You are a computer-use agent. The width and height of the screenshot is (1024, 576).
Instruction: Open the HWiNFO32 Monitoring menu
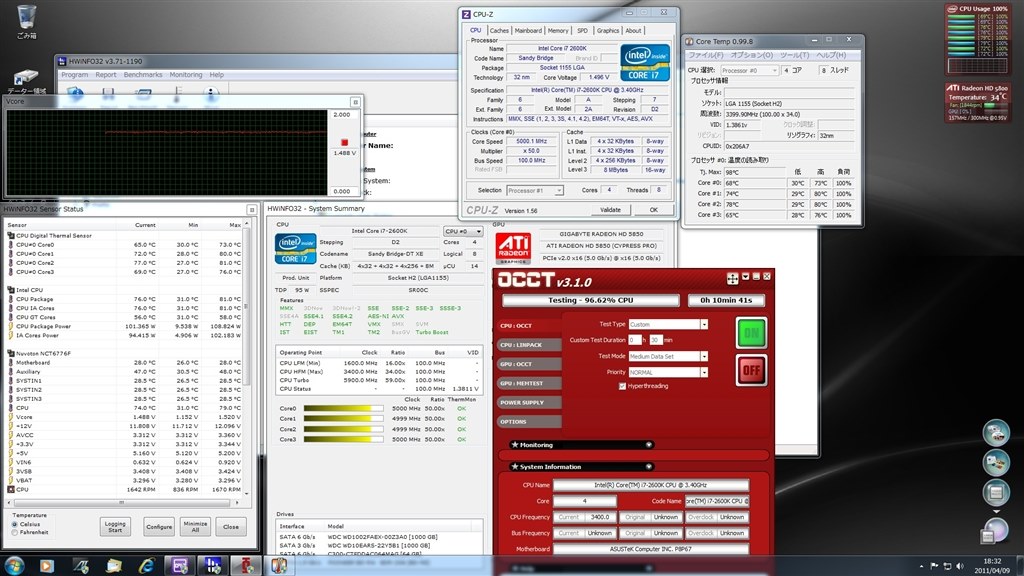186,75
